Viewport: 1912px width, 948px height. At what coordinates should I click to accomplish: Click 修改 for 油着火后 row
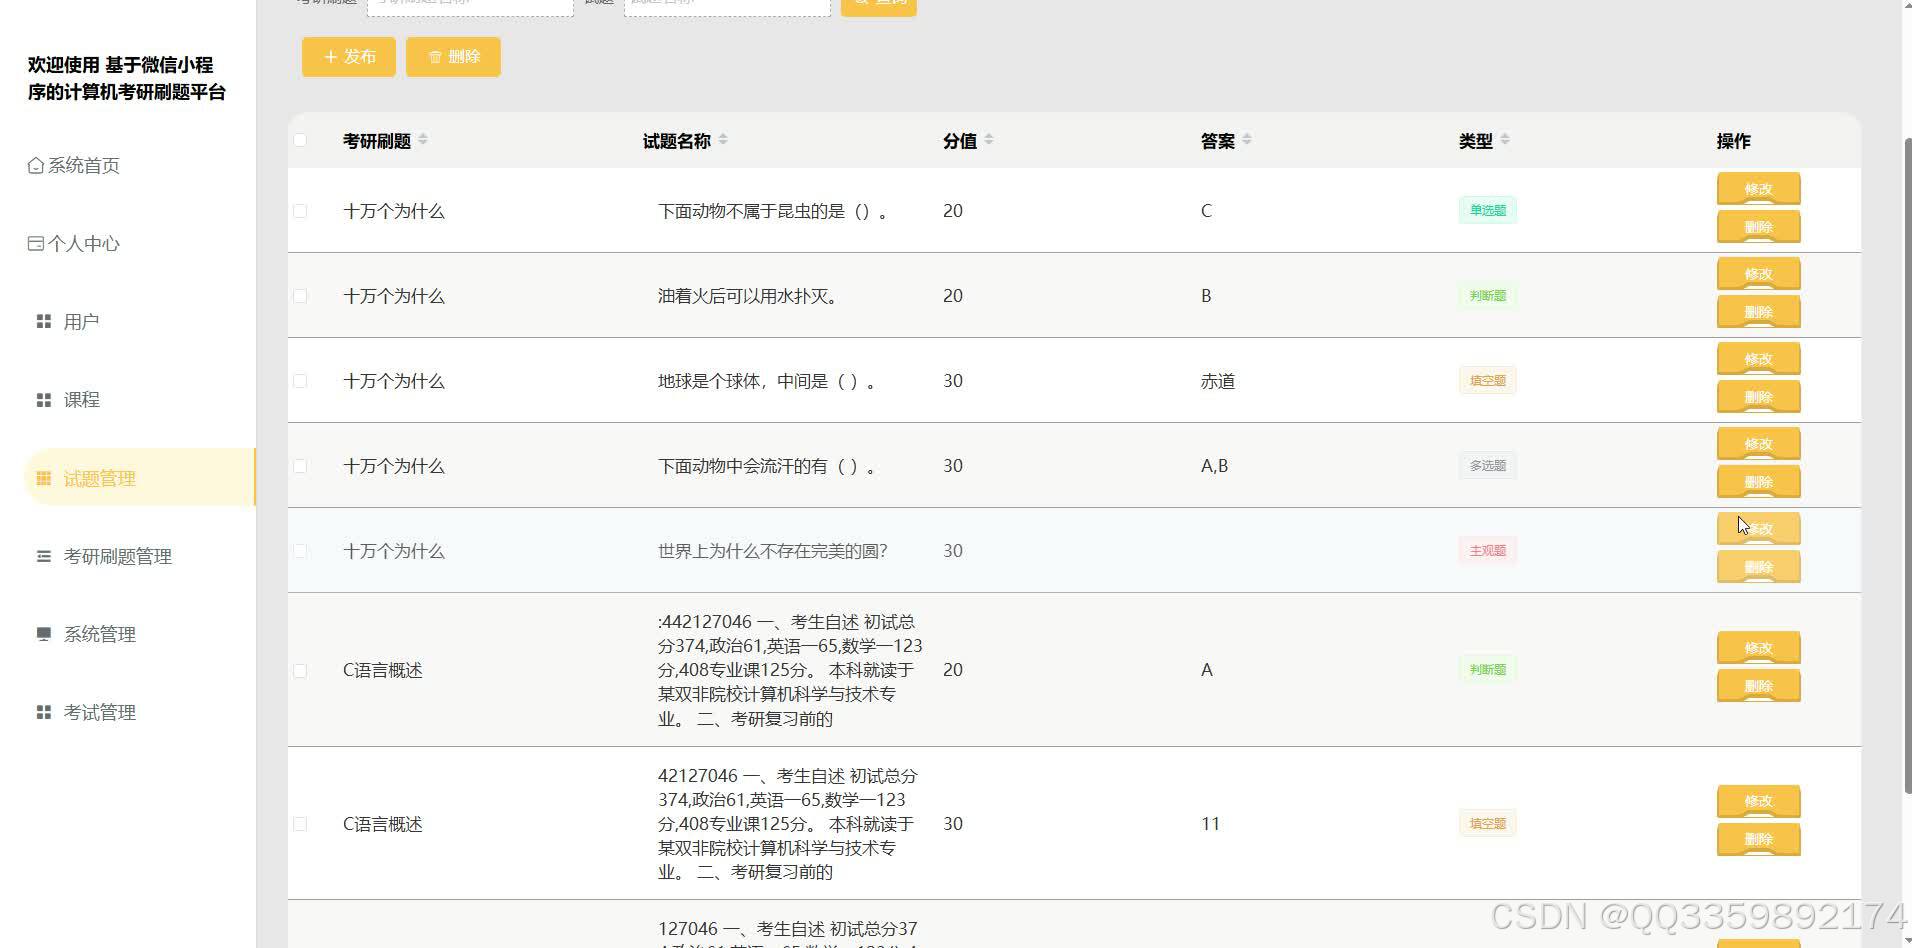[1758, 274]
